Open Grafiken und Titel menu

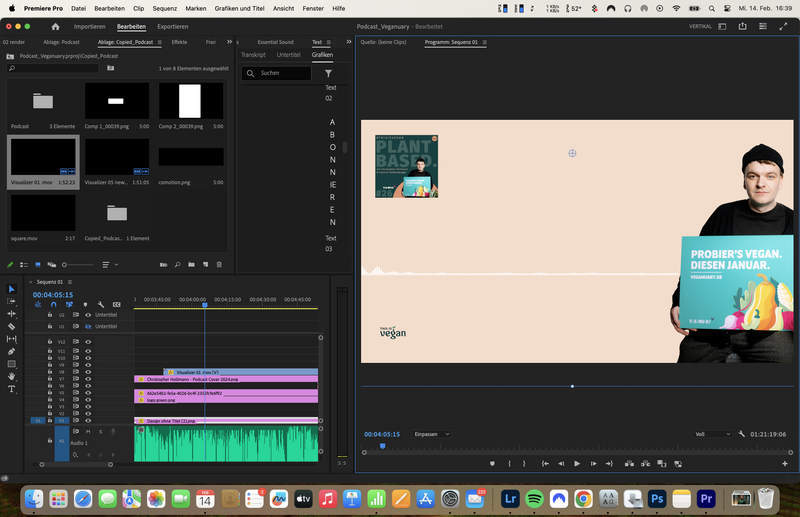click(x=239, y=9)
